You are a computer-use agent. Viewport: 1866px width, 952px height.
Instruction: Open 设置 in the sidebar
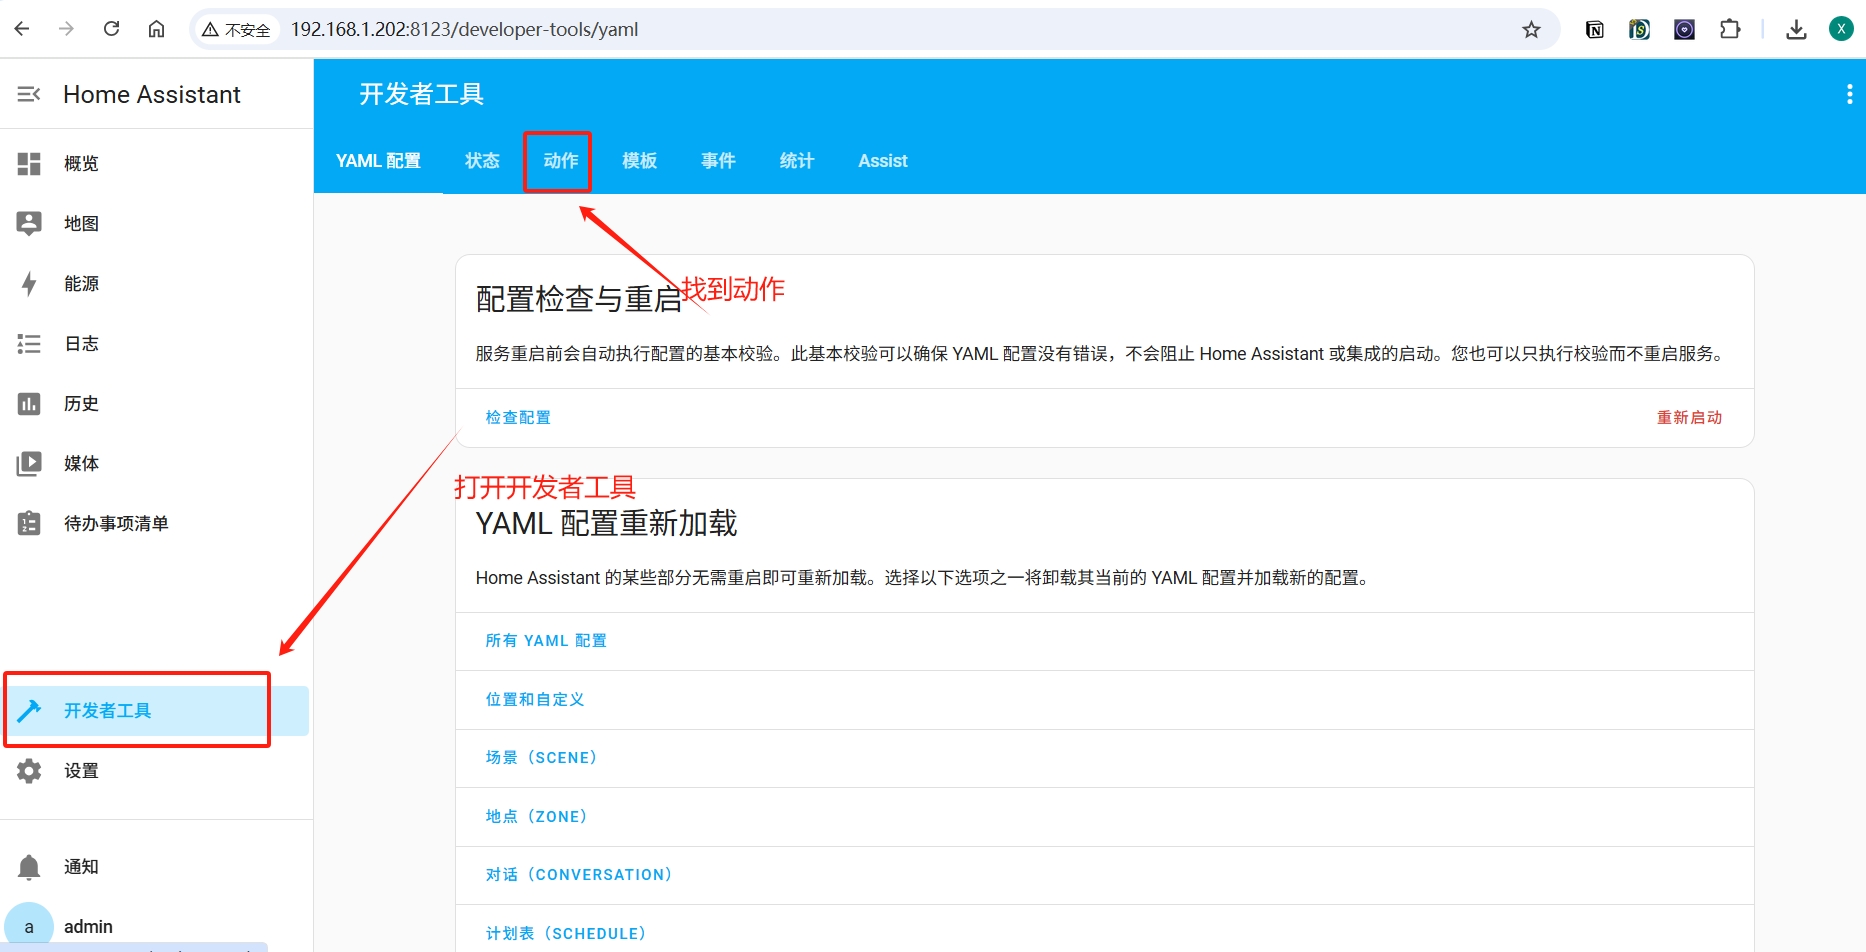(x=156, y=771)
